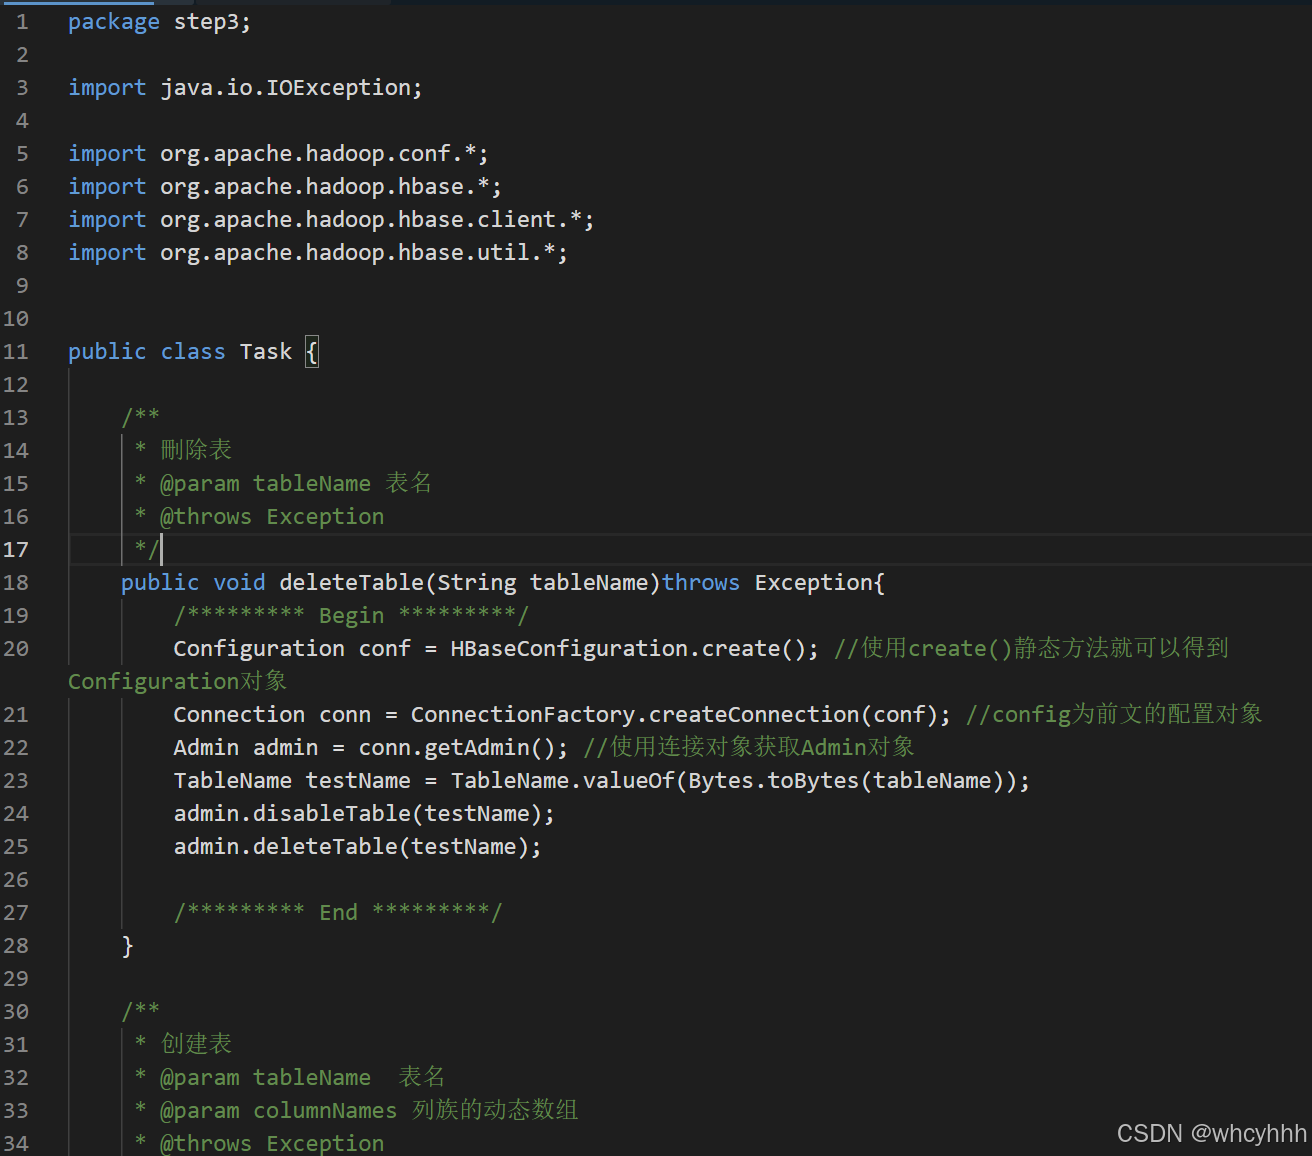Image resolution: width=1312 pixels, height=1156 pixels.
Task: Click line number 20 in the gutter
Action: [16, 649]
